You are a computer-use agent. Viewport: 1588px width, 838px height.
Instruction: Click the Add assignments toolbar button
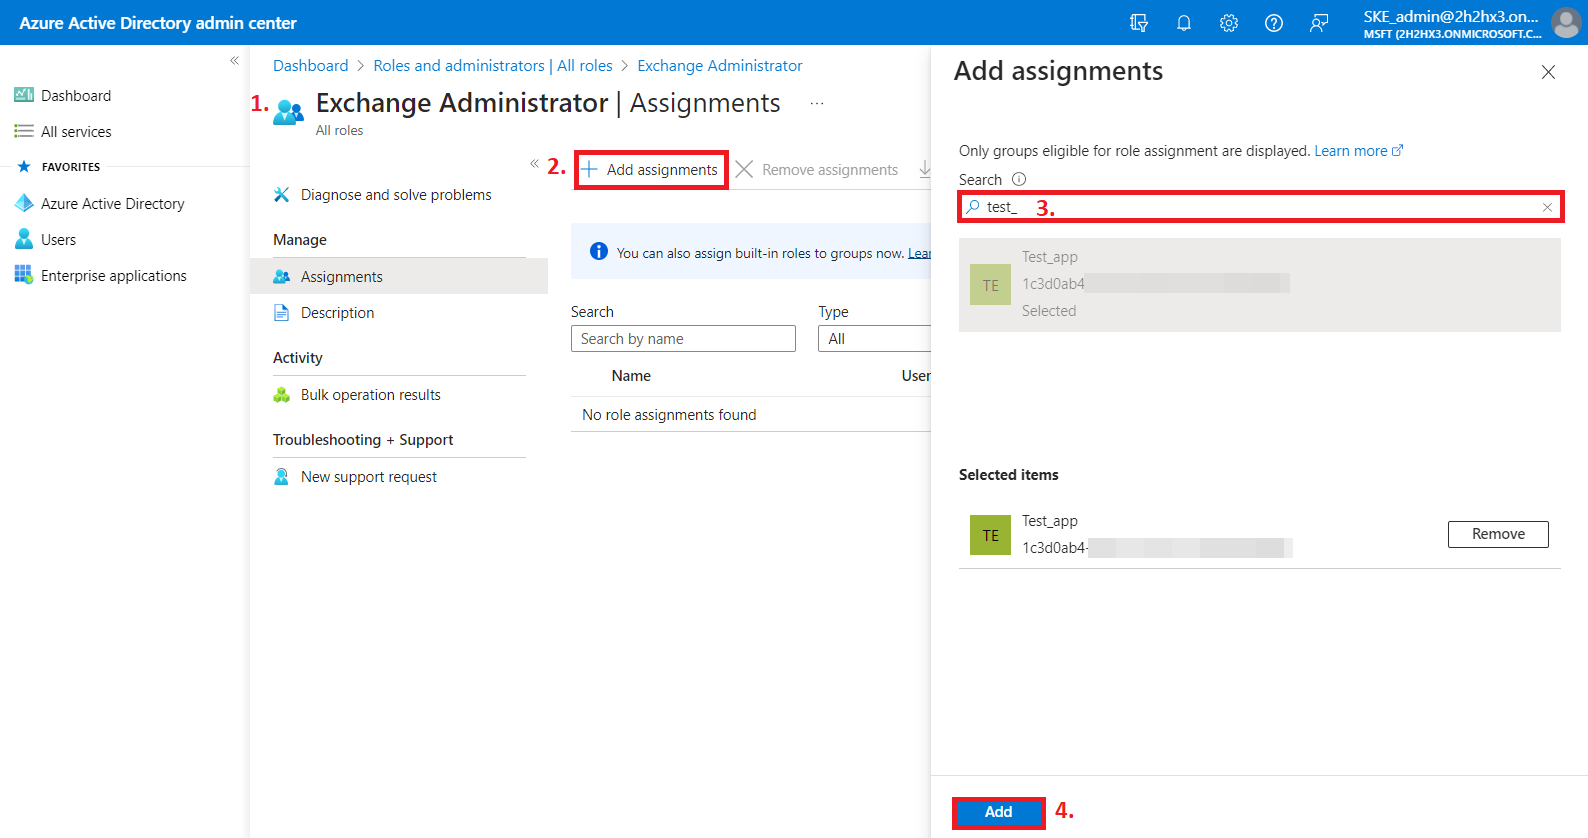pyautogui.click(x=651, y=170)
